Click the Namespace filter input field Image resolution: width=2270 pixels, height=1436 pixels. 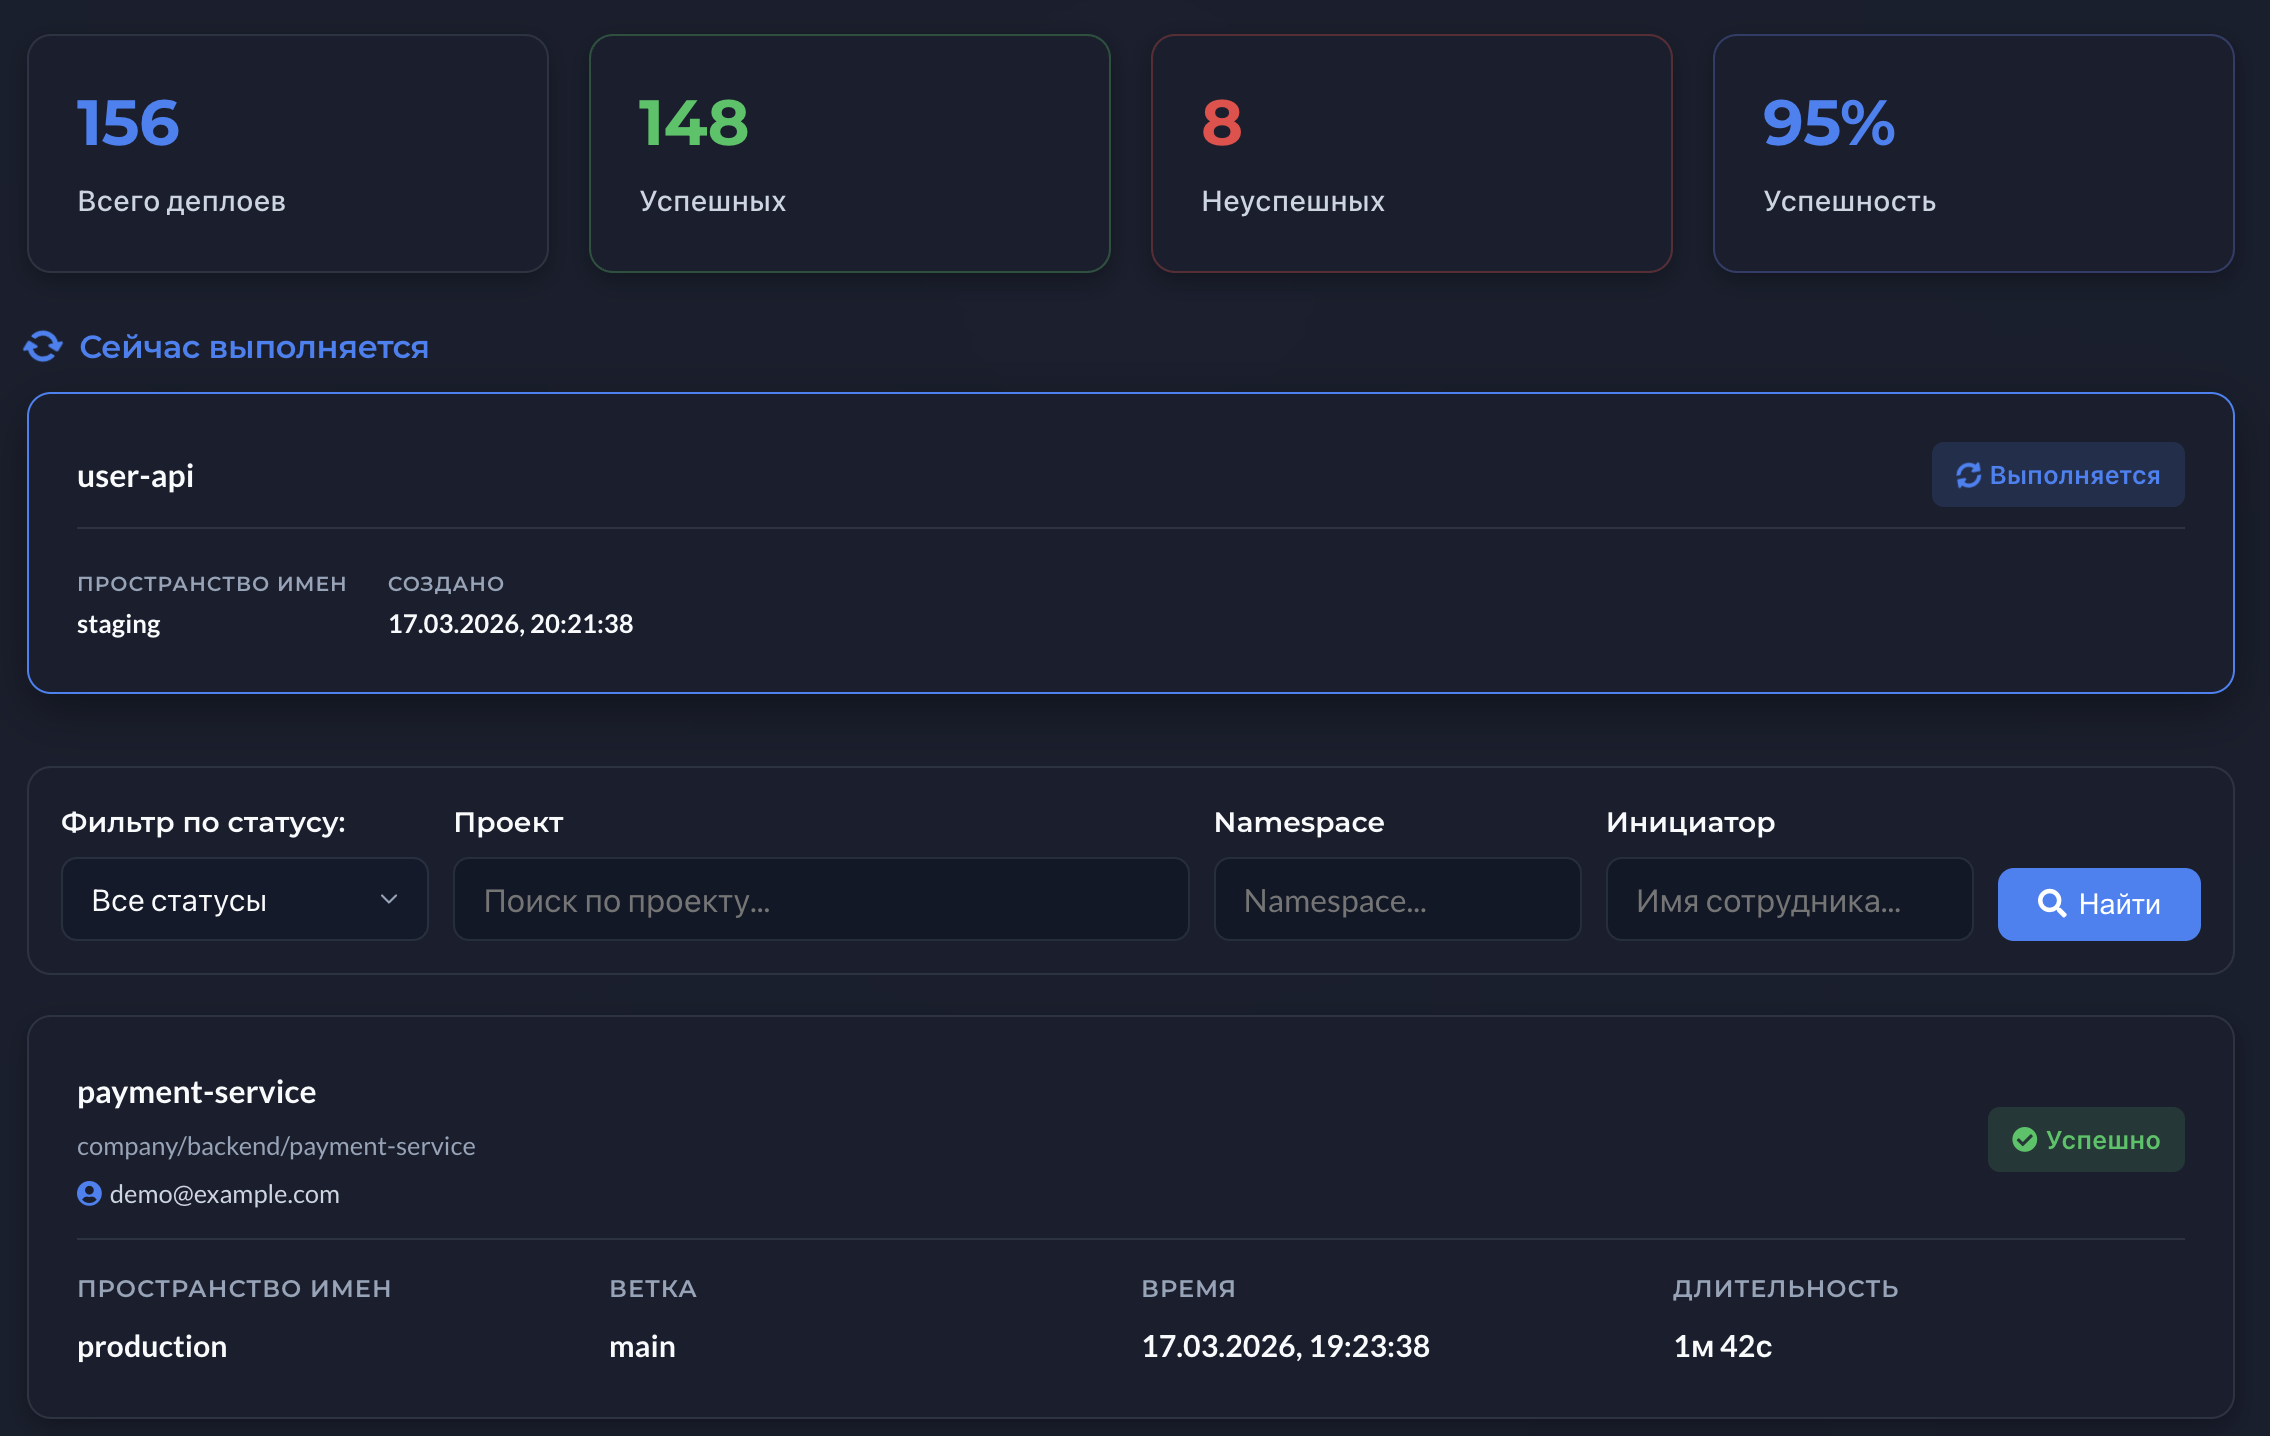(x=1396, y=900)
